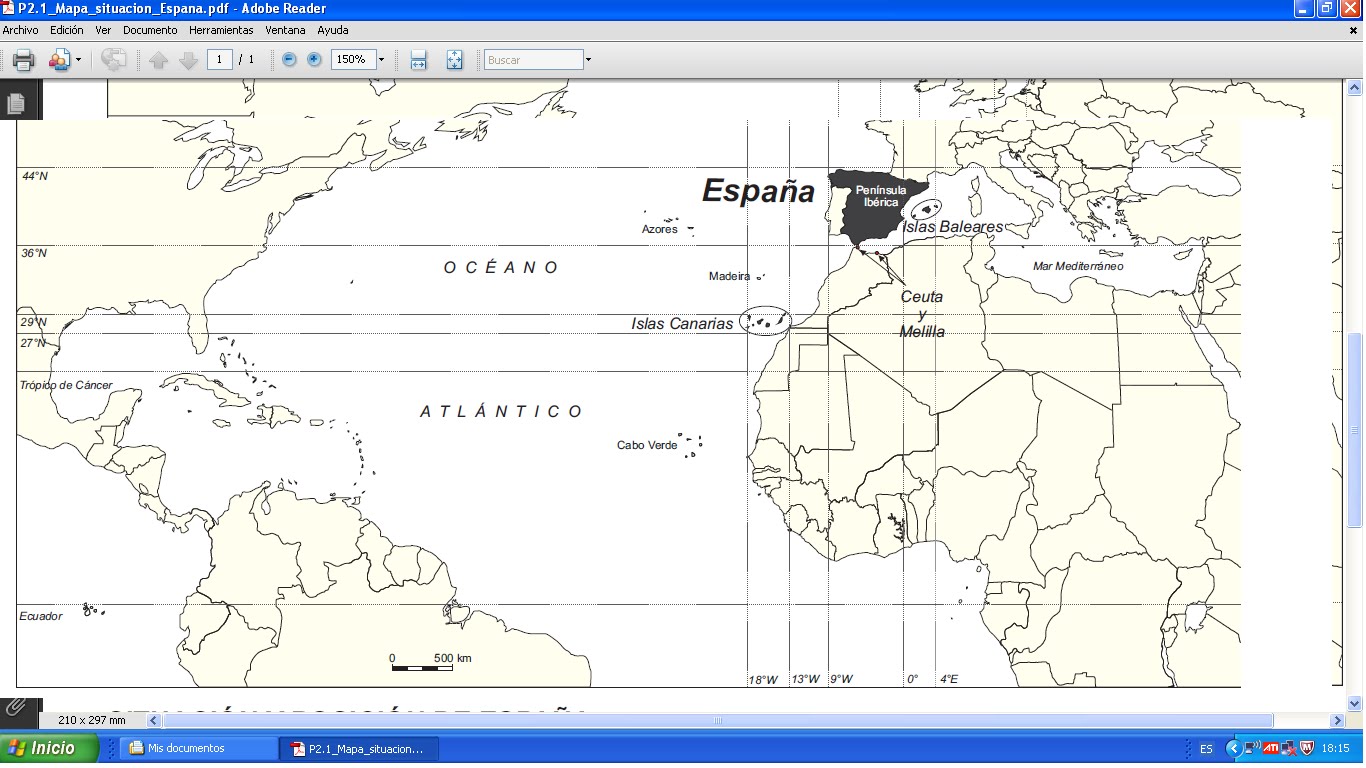The width and height of the screenshot is (1366, 768).
Task: Go to next page with down arrow
Action: (188, 60)
